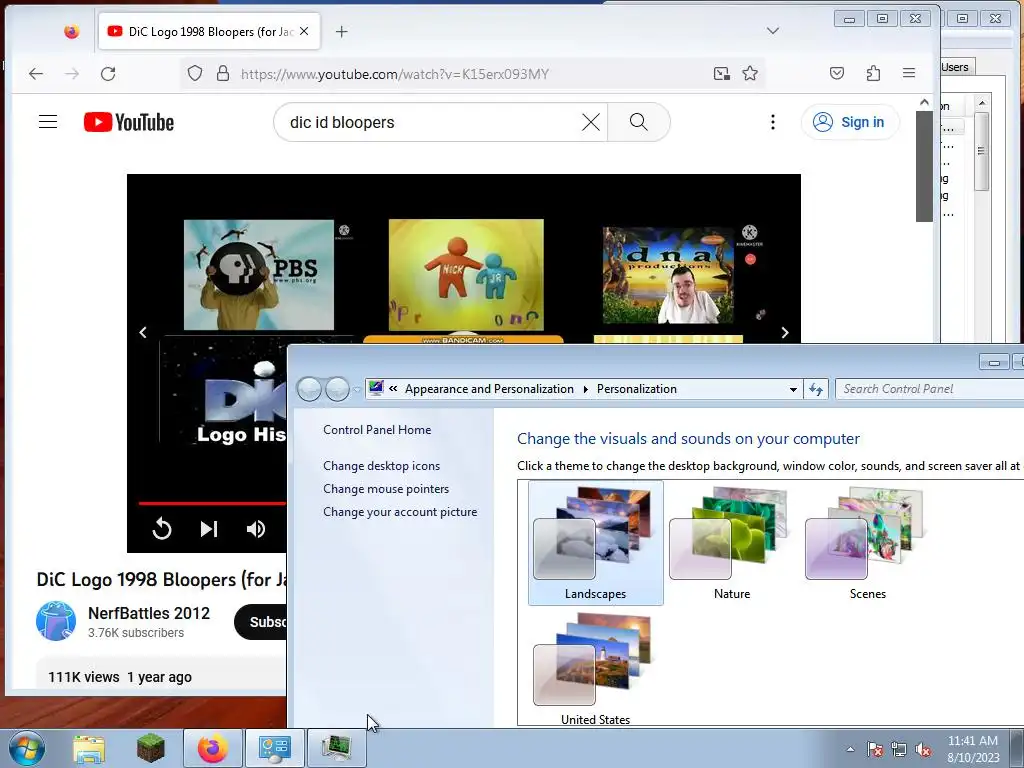Screen dimensions: 1024x768
Task: Submit search with magnifier button
Action: 639,122
